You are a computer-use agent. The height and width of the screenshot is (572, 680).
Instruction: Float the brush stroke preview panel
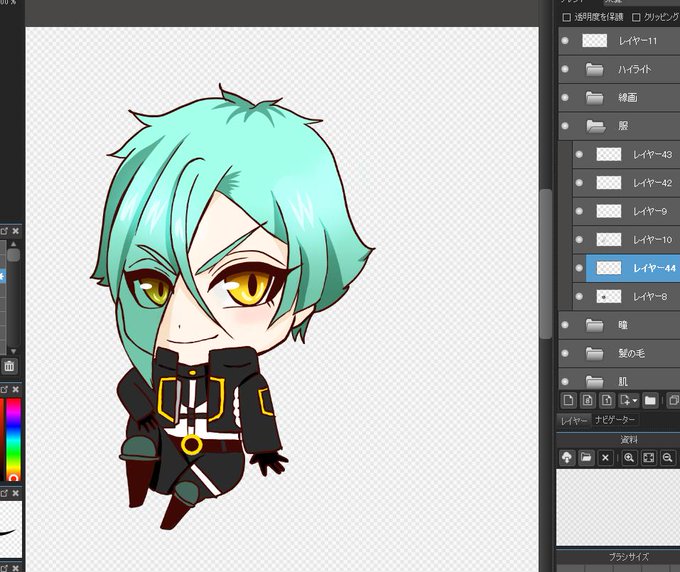[4, 493]
